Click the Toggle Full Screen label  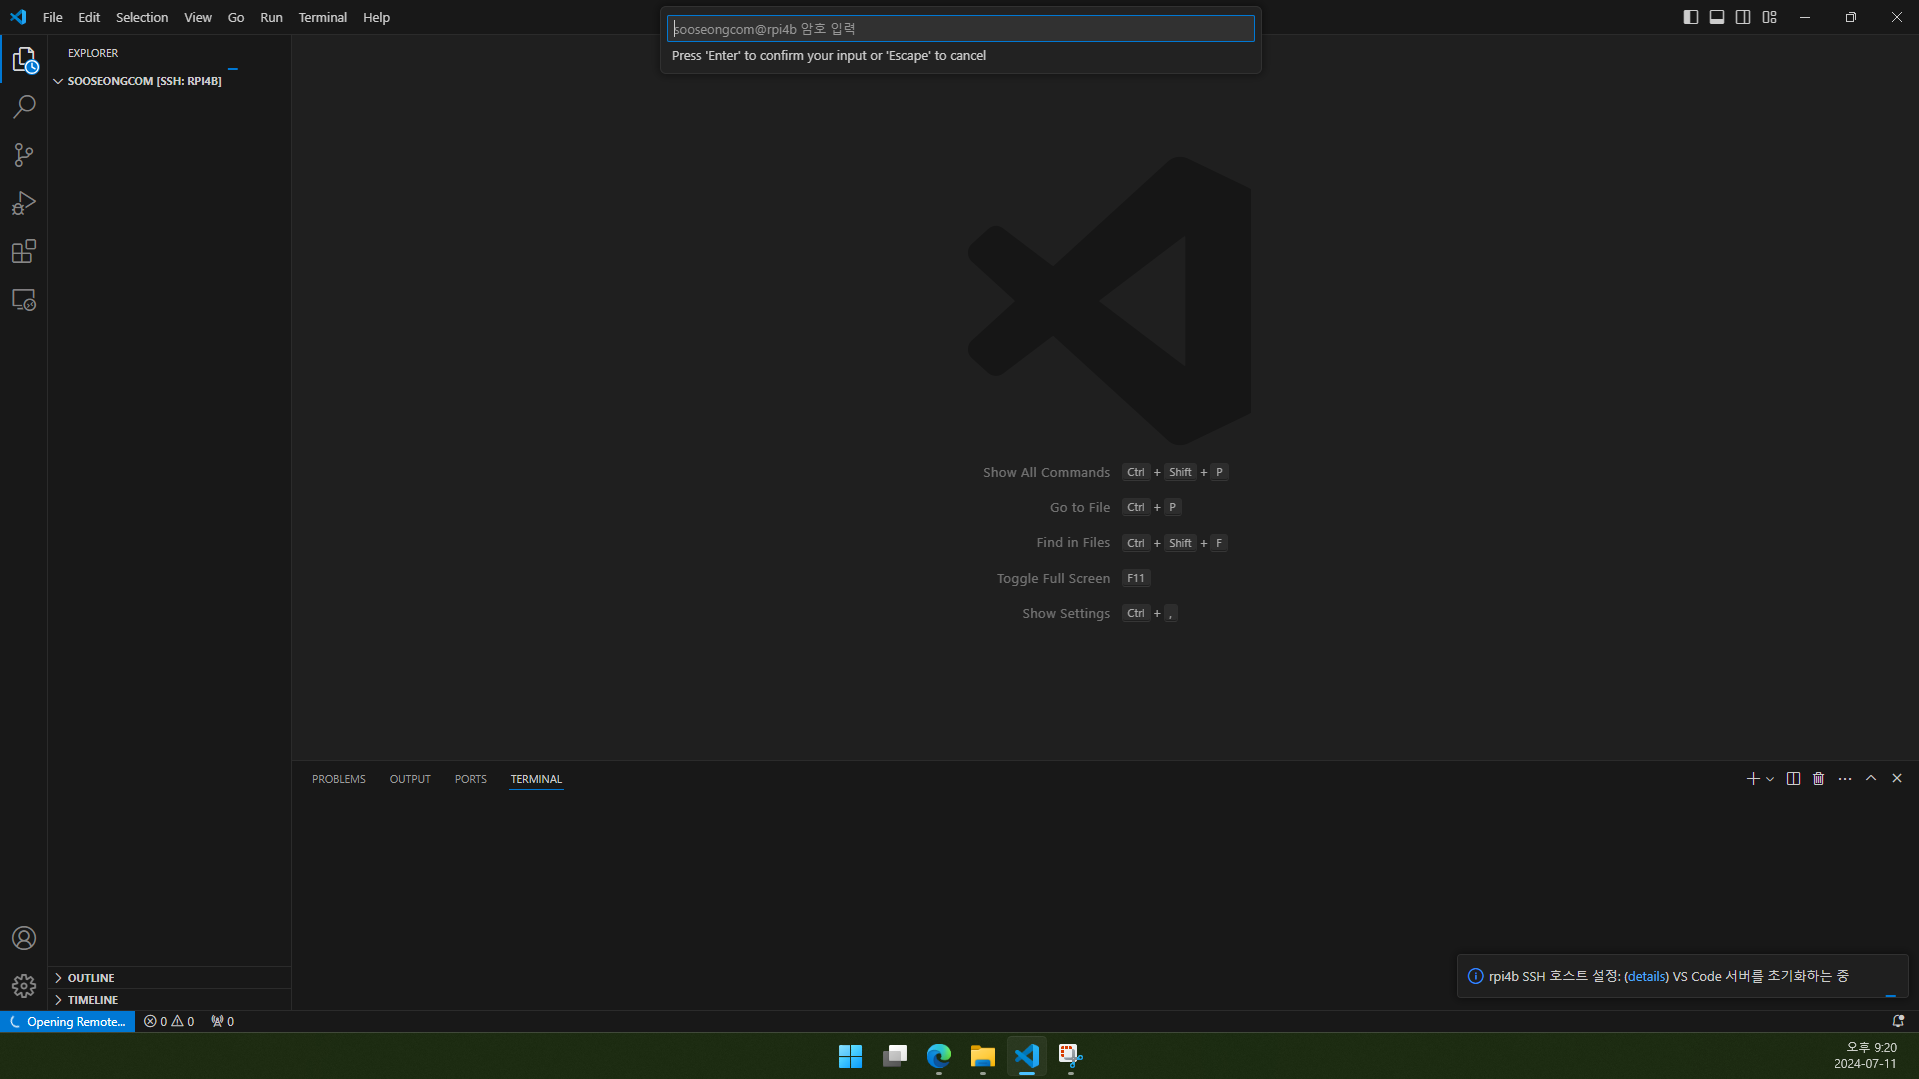(1053, 579)
